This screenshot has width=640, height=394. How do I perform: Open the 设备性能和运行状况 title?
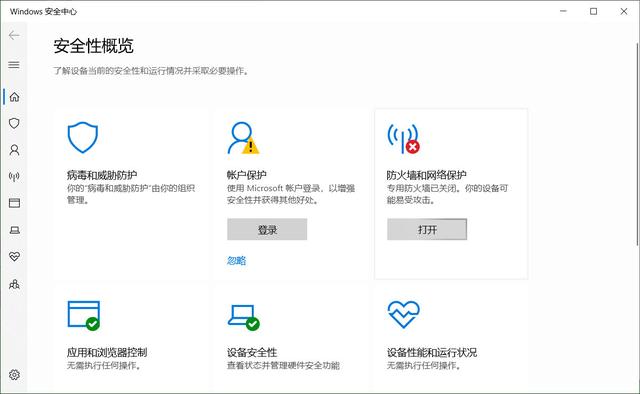tap(432, 352)
